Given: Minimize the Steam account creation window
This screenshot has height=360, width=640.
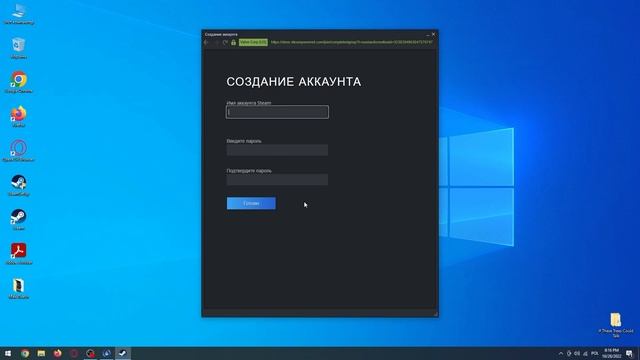Looking at the screenshot, I should [428, 34].
